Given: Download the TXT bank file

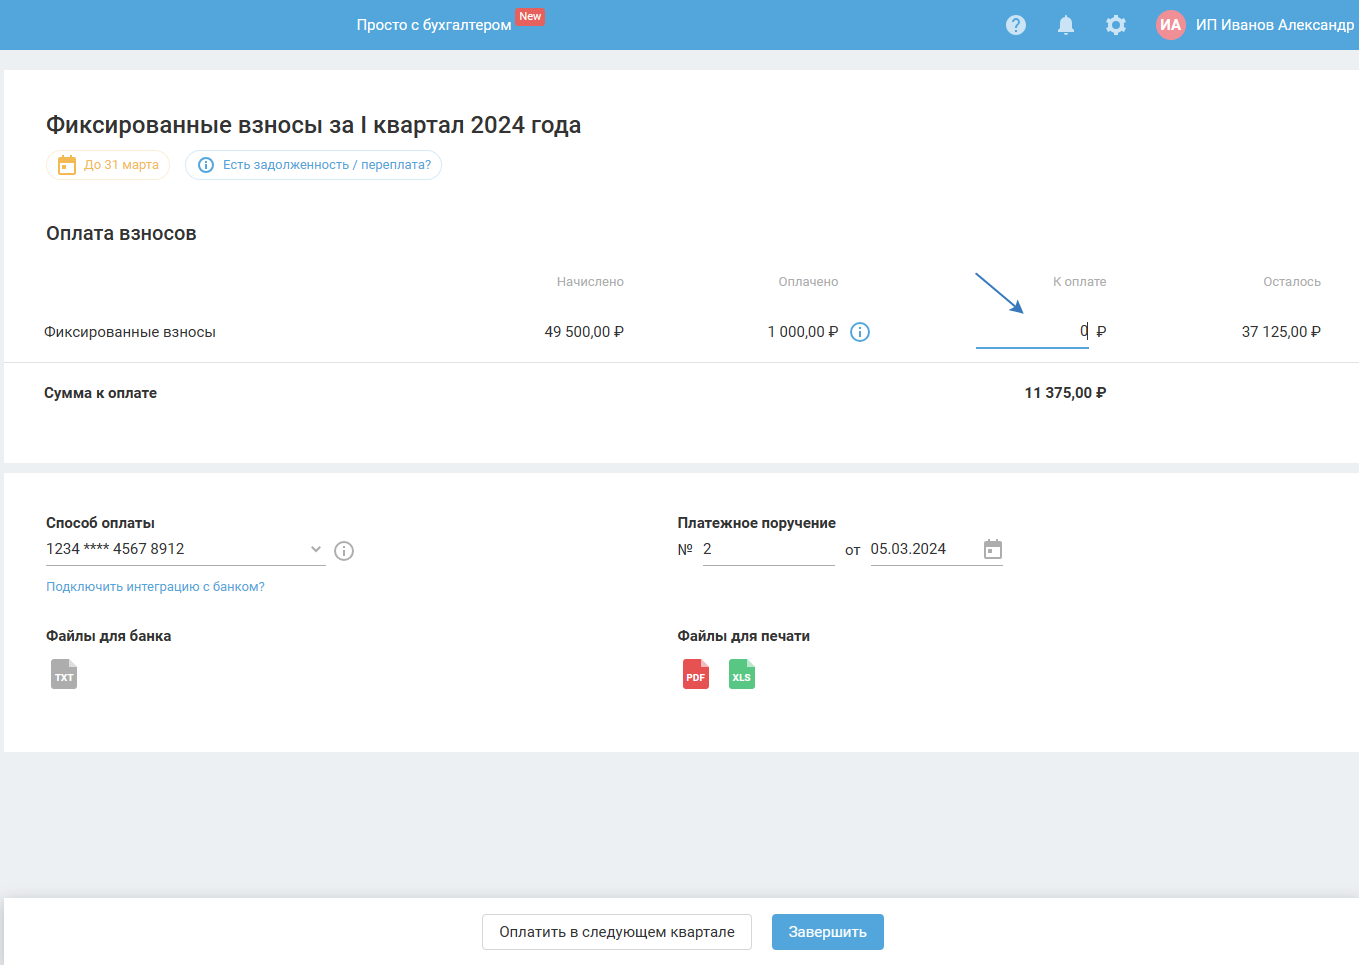Looking at the screenshot, I should point(64,674).
